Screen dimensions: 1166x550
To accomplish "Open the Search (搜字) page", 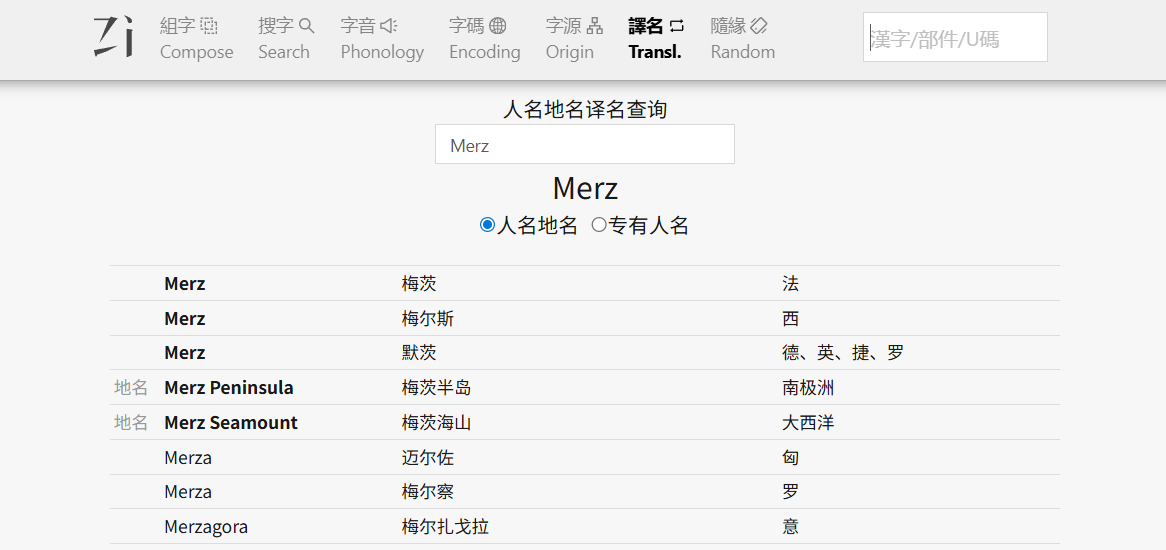I will (x=285, y=39).
